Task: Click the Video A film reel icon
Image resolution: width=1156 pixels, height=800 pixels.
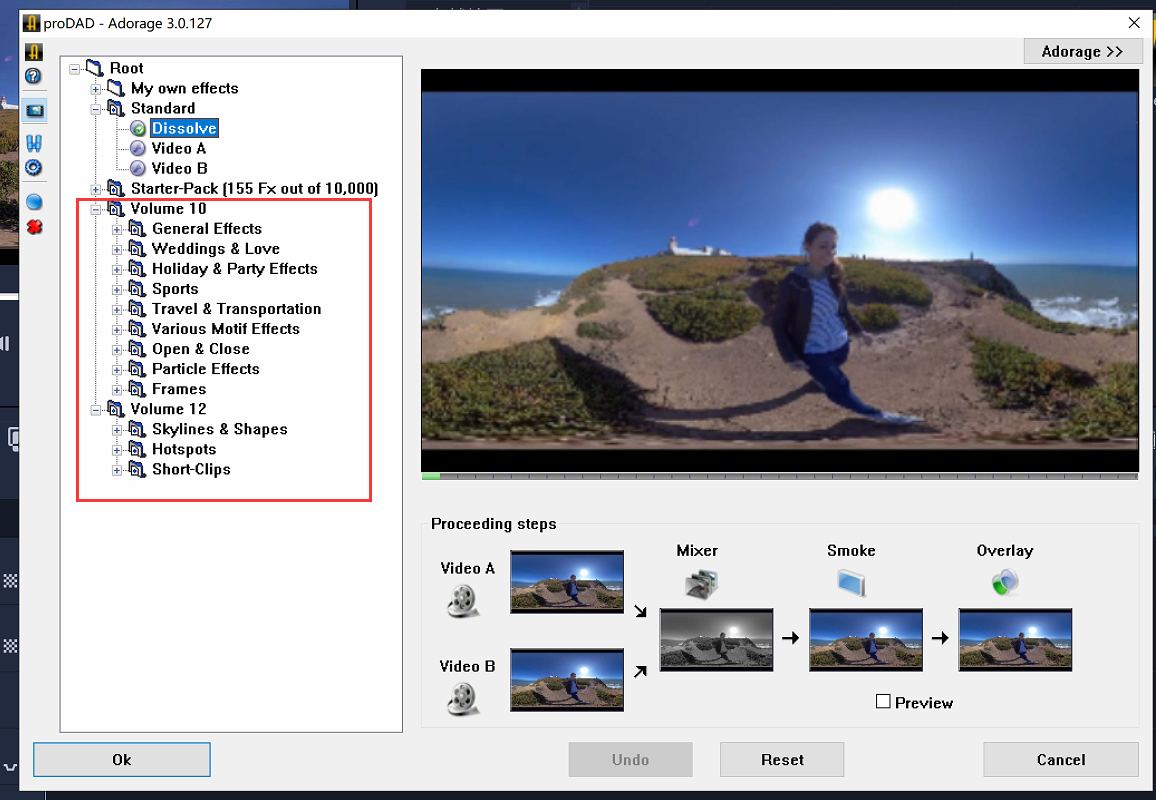Action: click(462, 600)
